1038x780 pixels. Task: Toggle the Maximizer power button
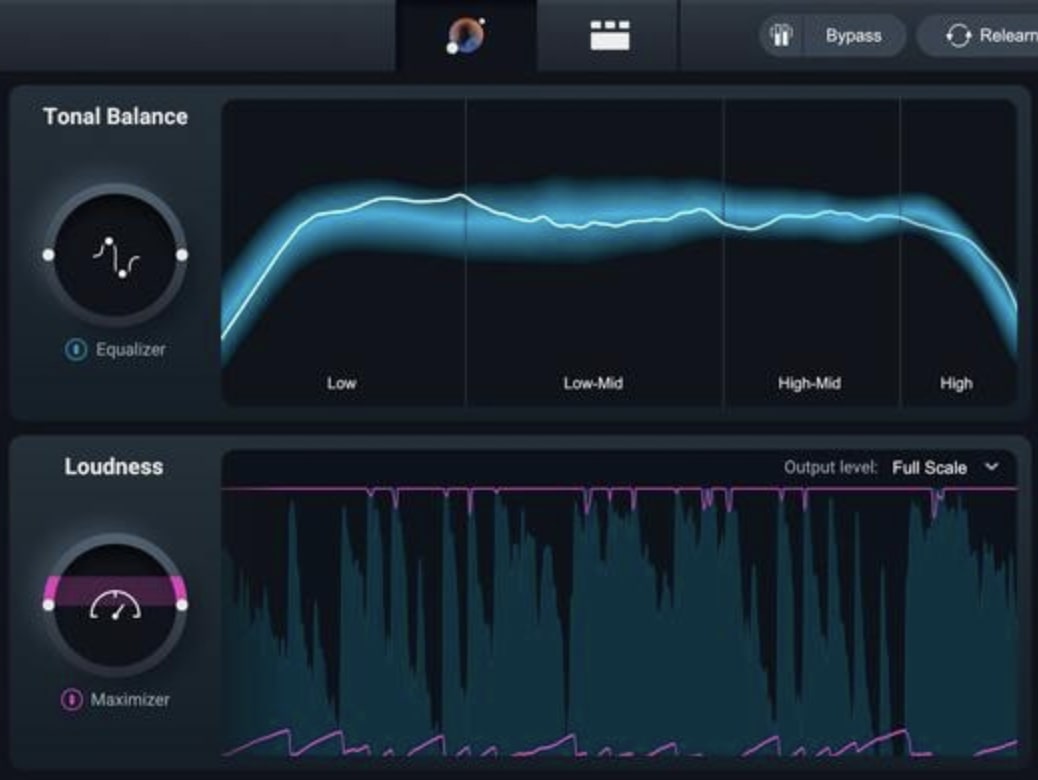pos(71,699)
